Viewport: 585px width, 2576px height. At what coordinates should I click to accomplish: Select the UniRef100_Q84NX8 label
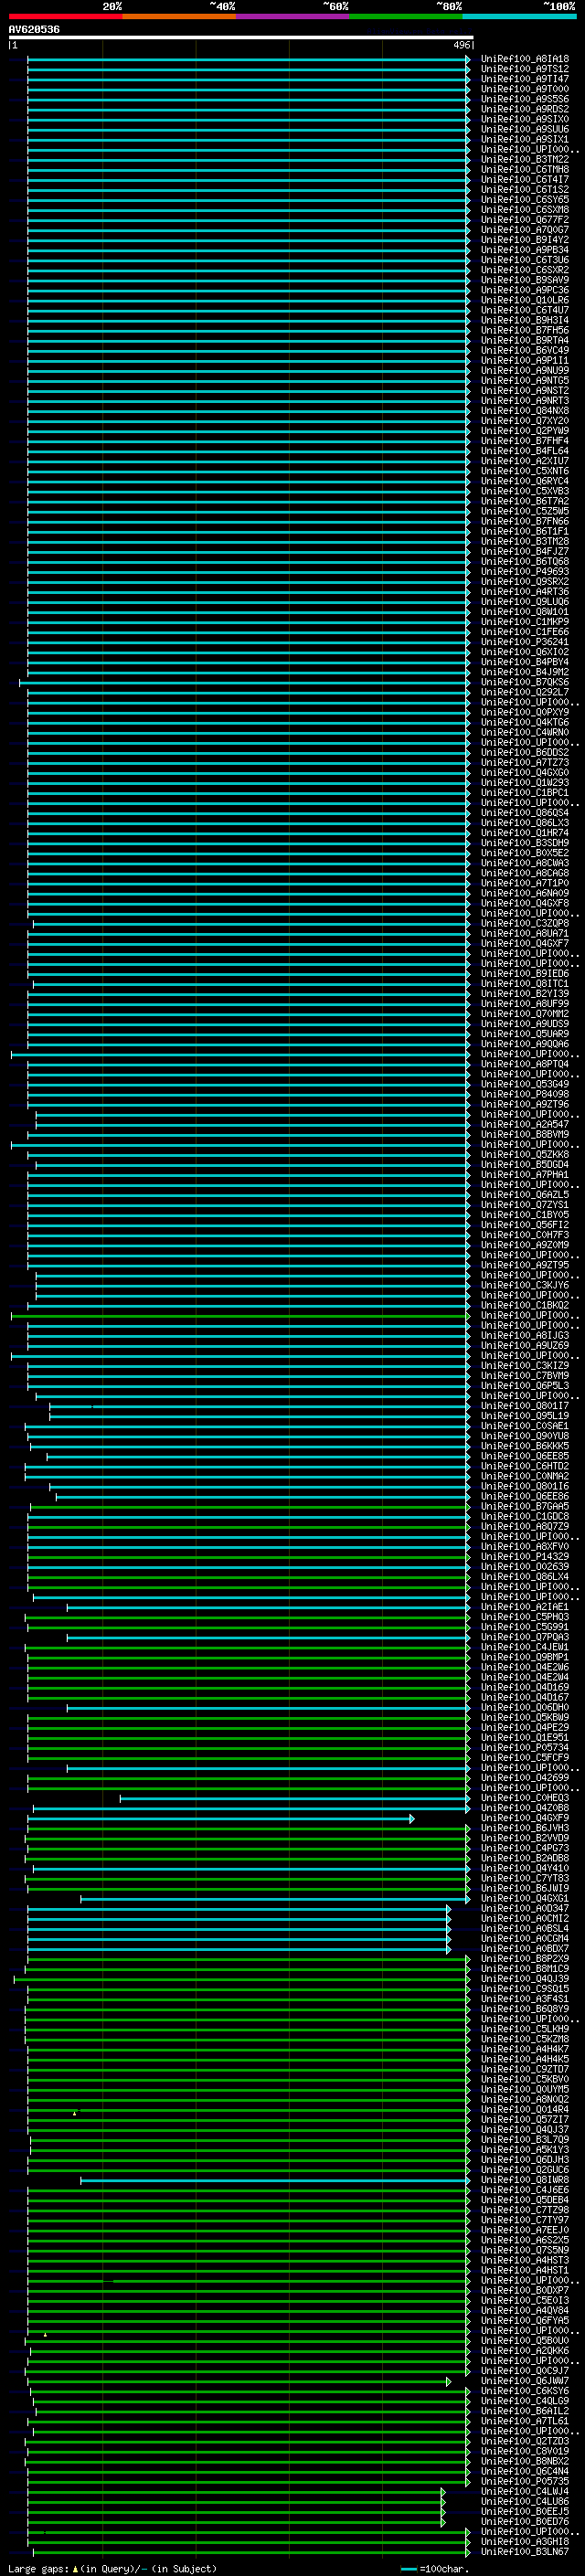(525, 411)
